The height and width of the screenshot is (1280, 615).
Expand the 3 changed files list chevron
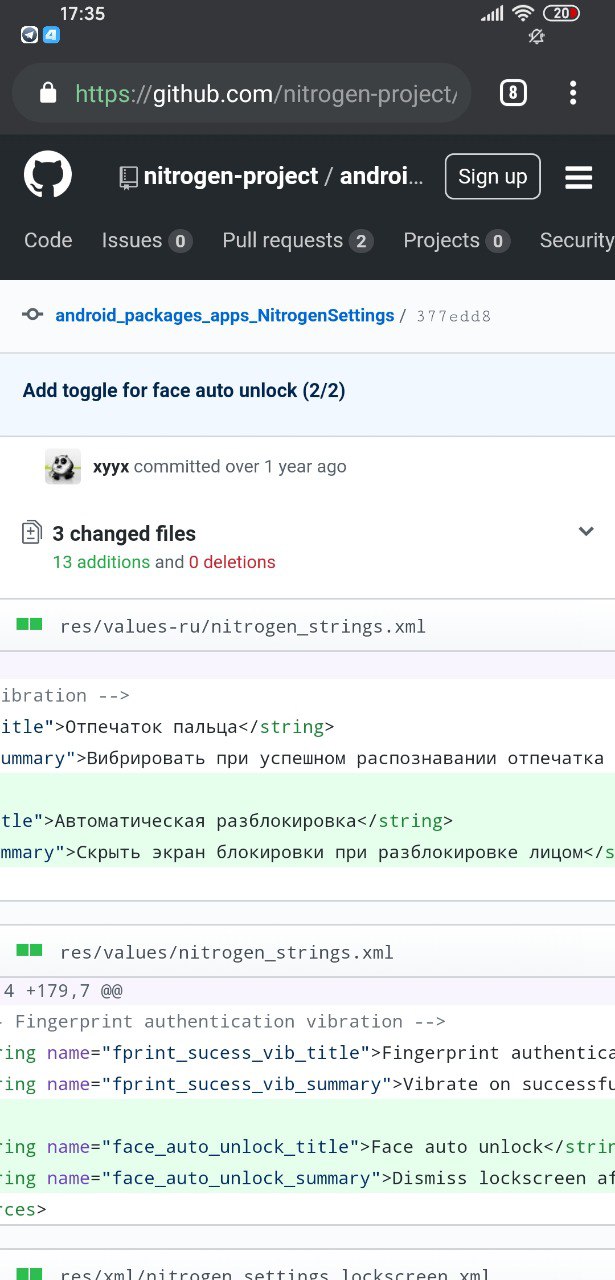587,531
